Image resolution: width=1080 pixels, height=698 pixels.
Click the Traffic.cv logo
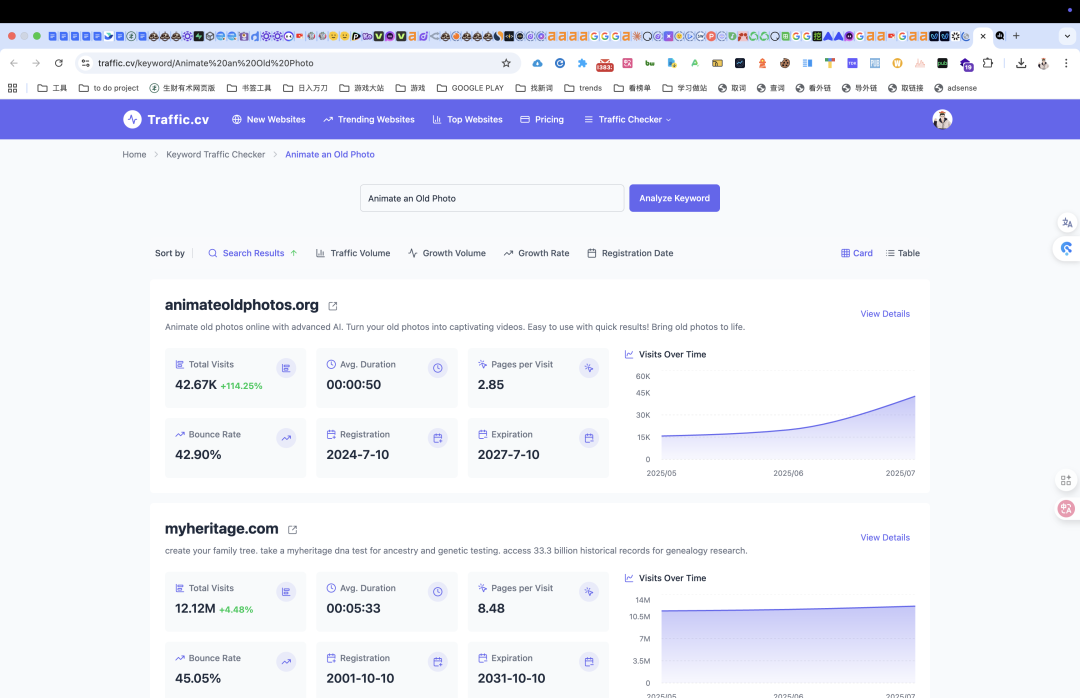pyautogui.click(x=166, y=119)
